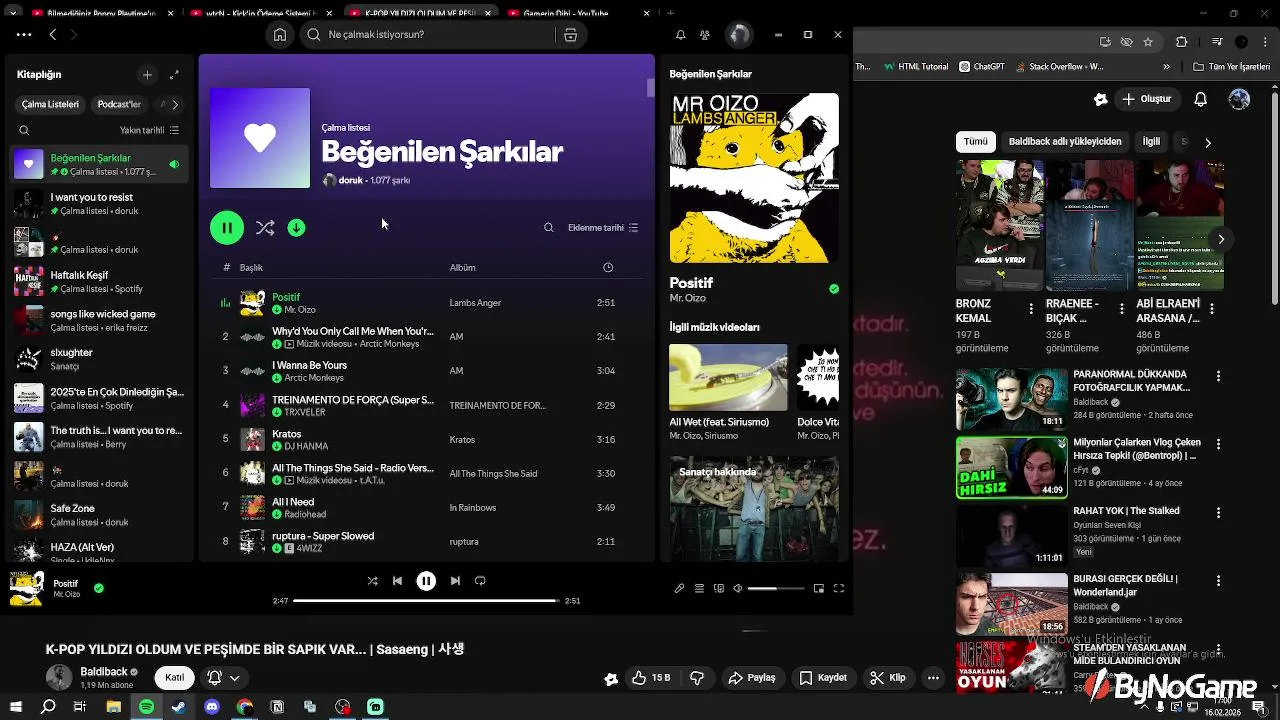Open the lyrics microphone icon in player bar
Viewport: 1280px width, 720px height.
click(x=679, y=589)
